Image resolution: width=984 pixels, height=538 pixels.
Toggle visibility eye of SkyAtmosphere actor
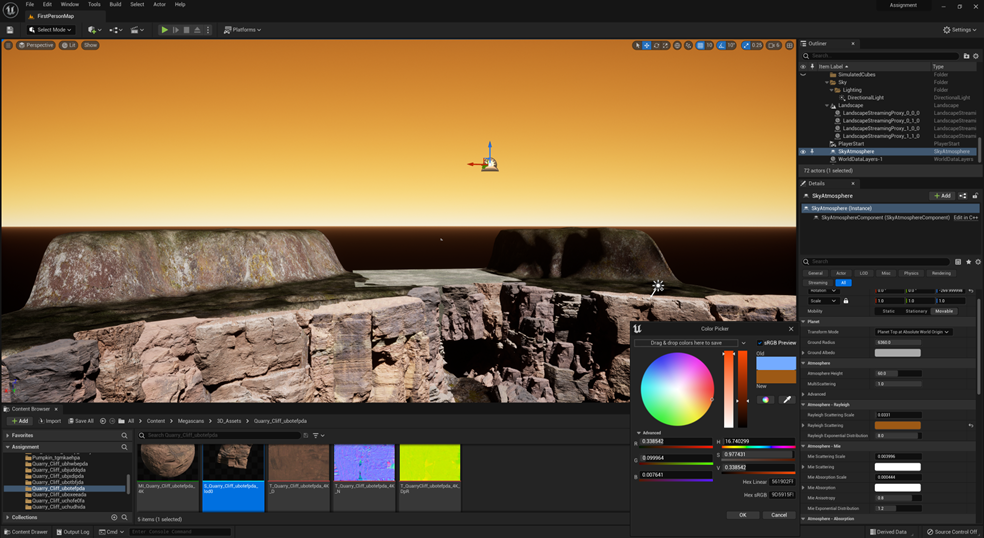(803, 152)
